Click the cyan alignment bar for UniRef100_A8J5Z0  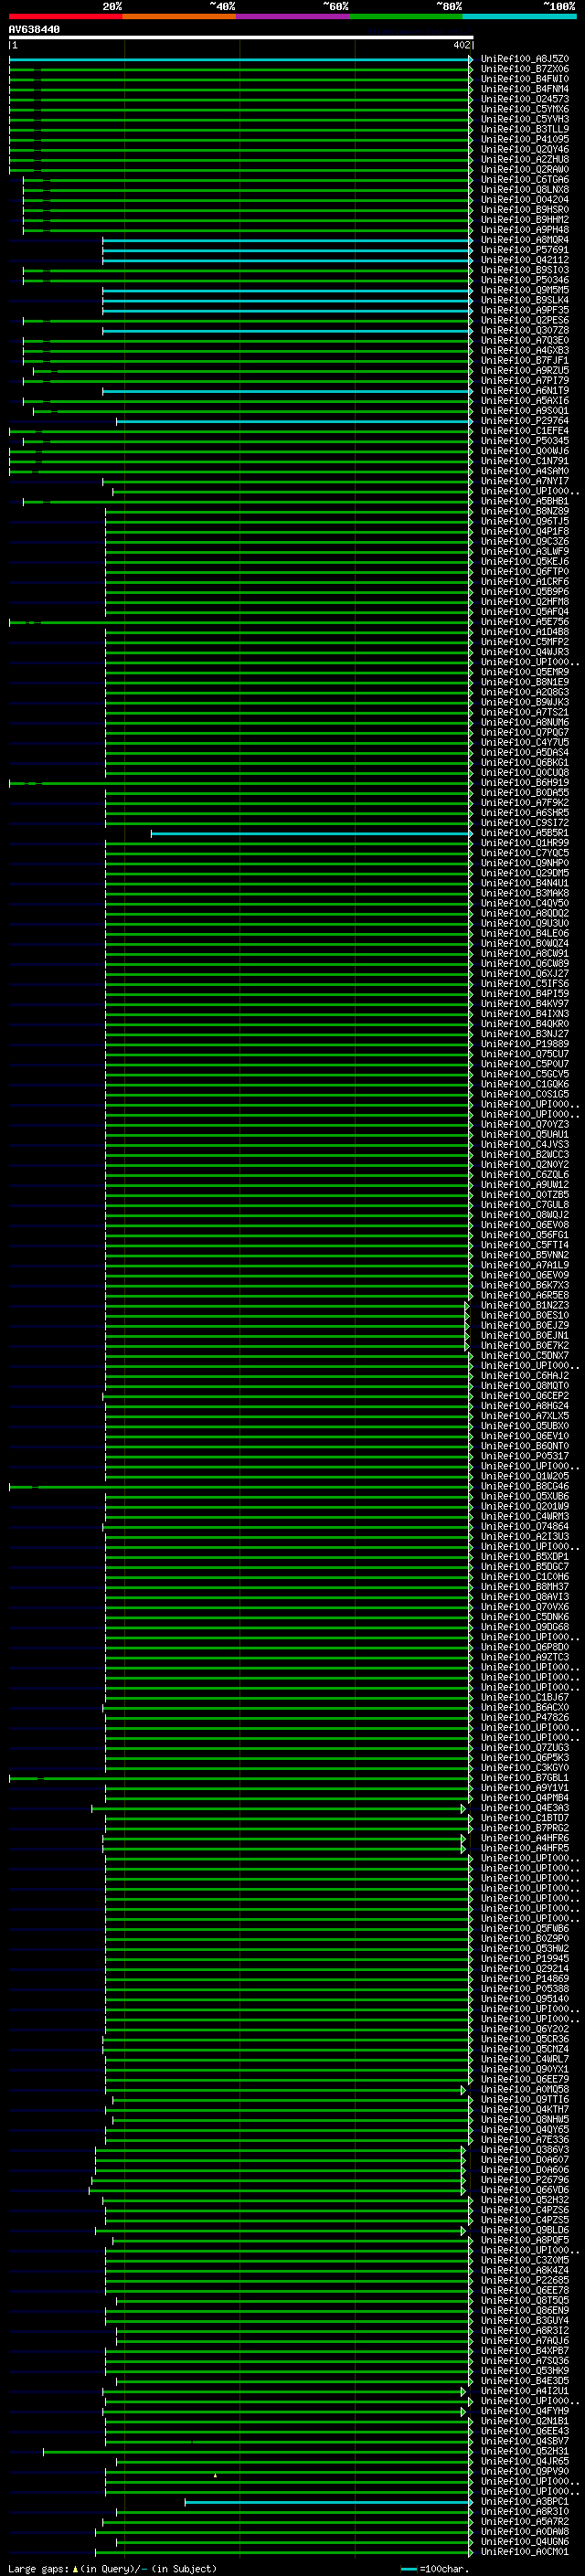[240, 59]
